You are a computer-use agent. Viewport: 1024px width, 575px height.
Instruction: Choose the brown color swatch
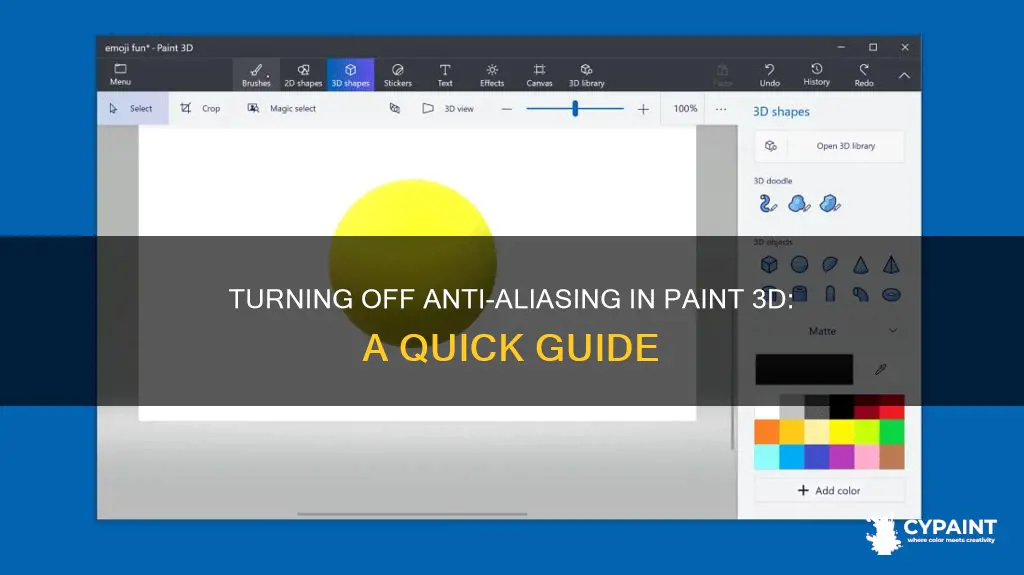[x=892, y=457]
